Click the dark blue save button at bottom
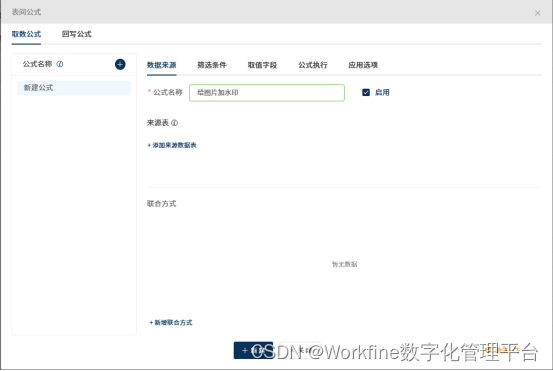This screenshot has height=371, width=553. 253,350
